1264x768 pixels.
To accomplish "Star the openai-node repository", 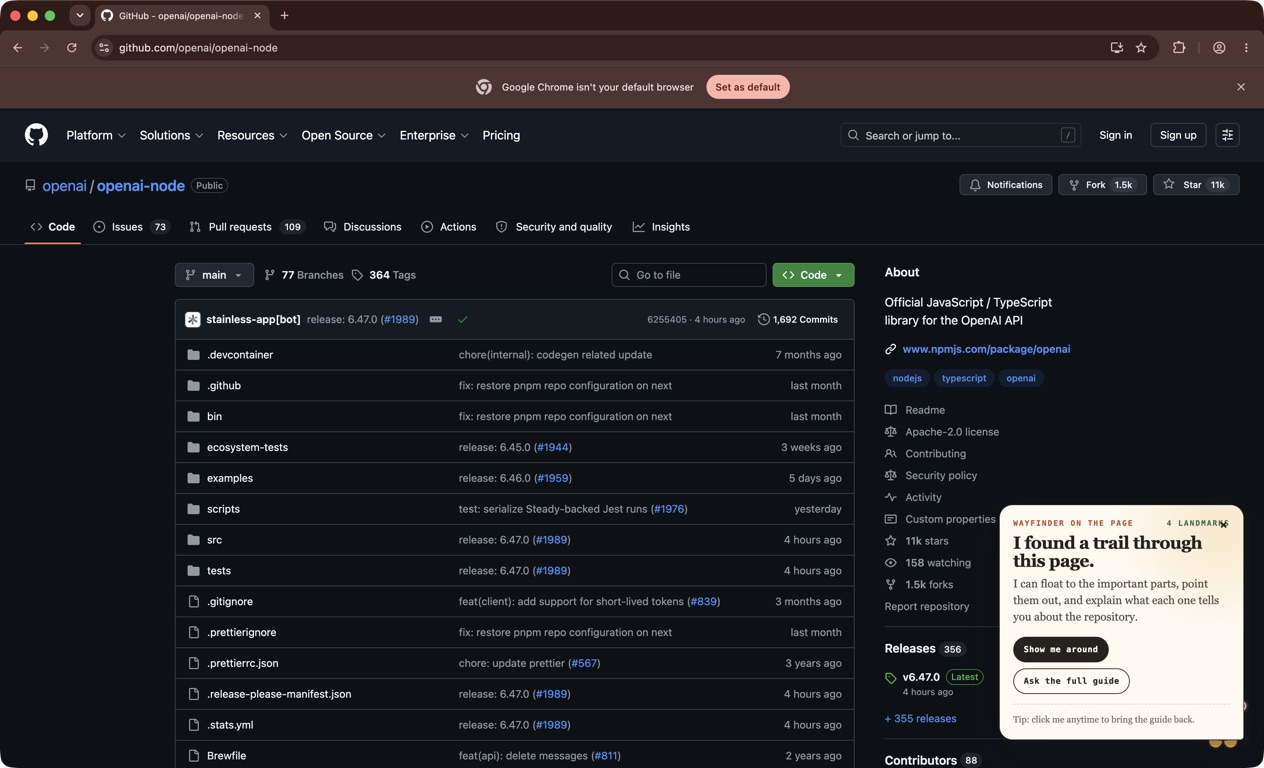I will click(1195, 185).
